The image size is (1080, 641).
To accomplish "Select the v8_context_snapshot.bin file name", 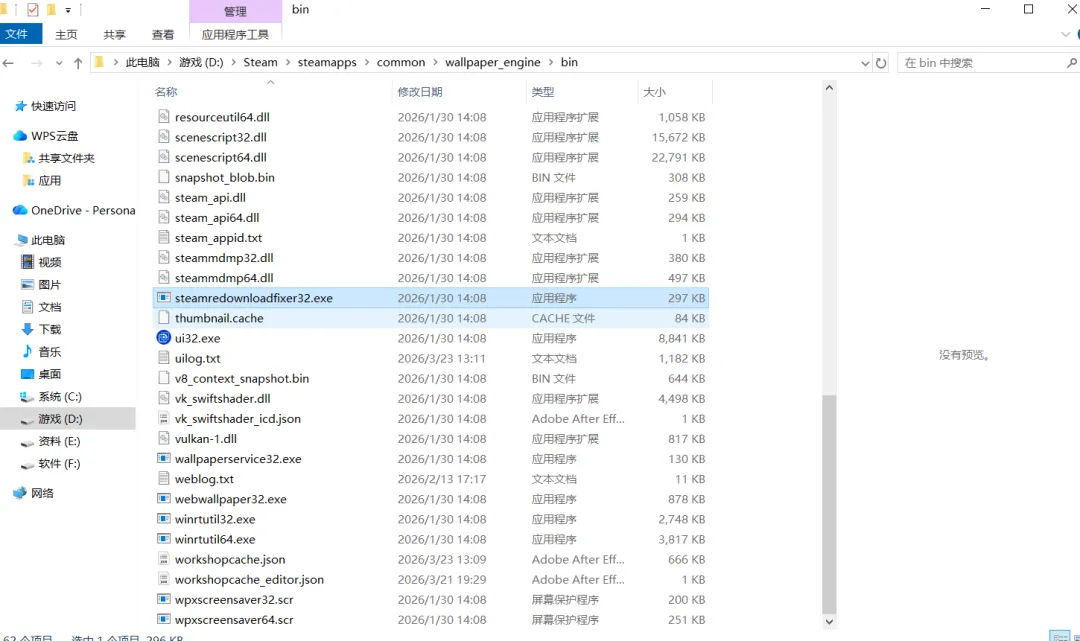I will [x=242, y=379].
